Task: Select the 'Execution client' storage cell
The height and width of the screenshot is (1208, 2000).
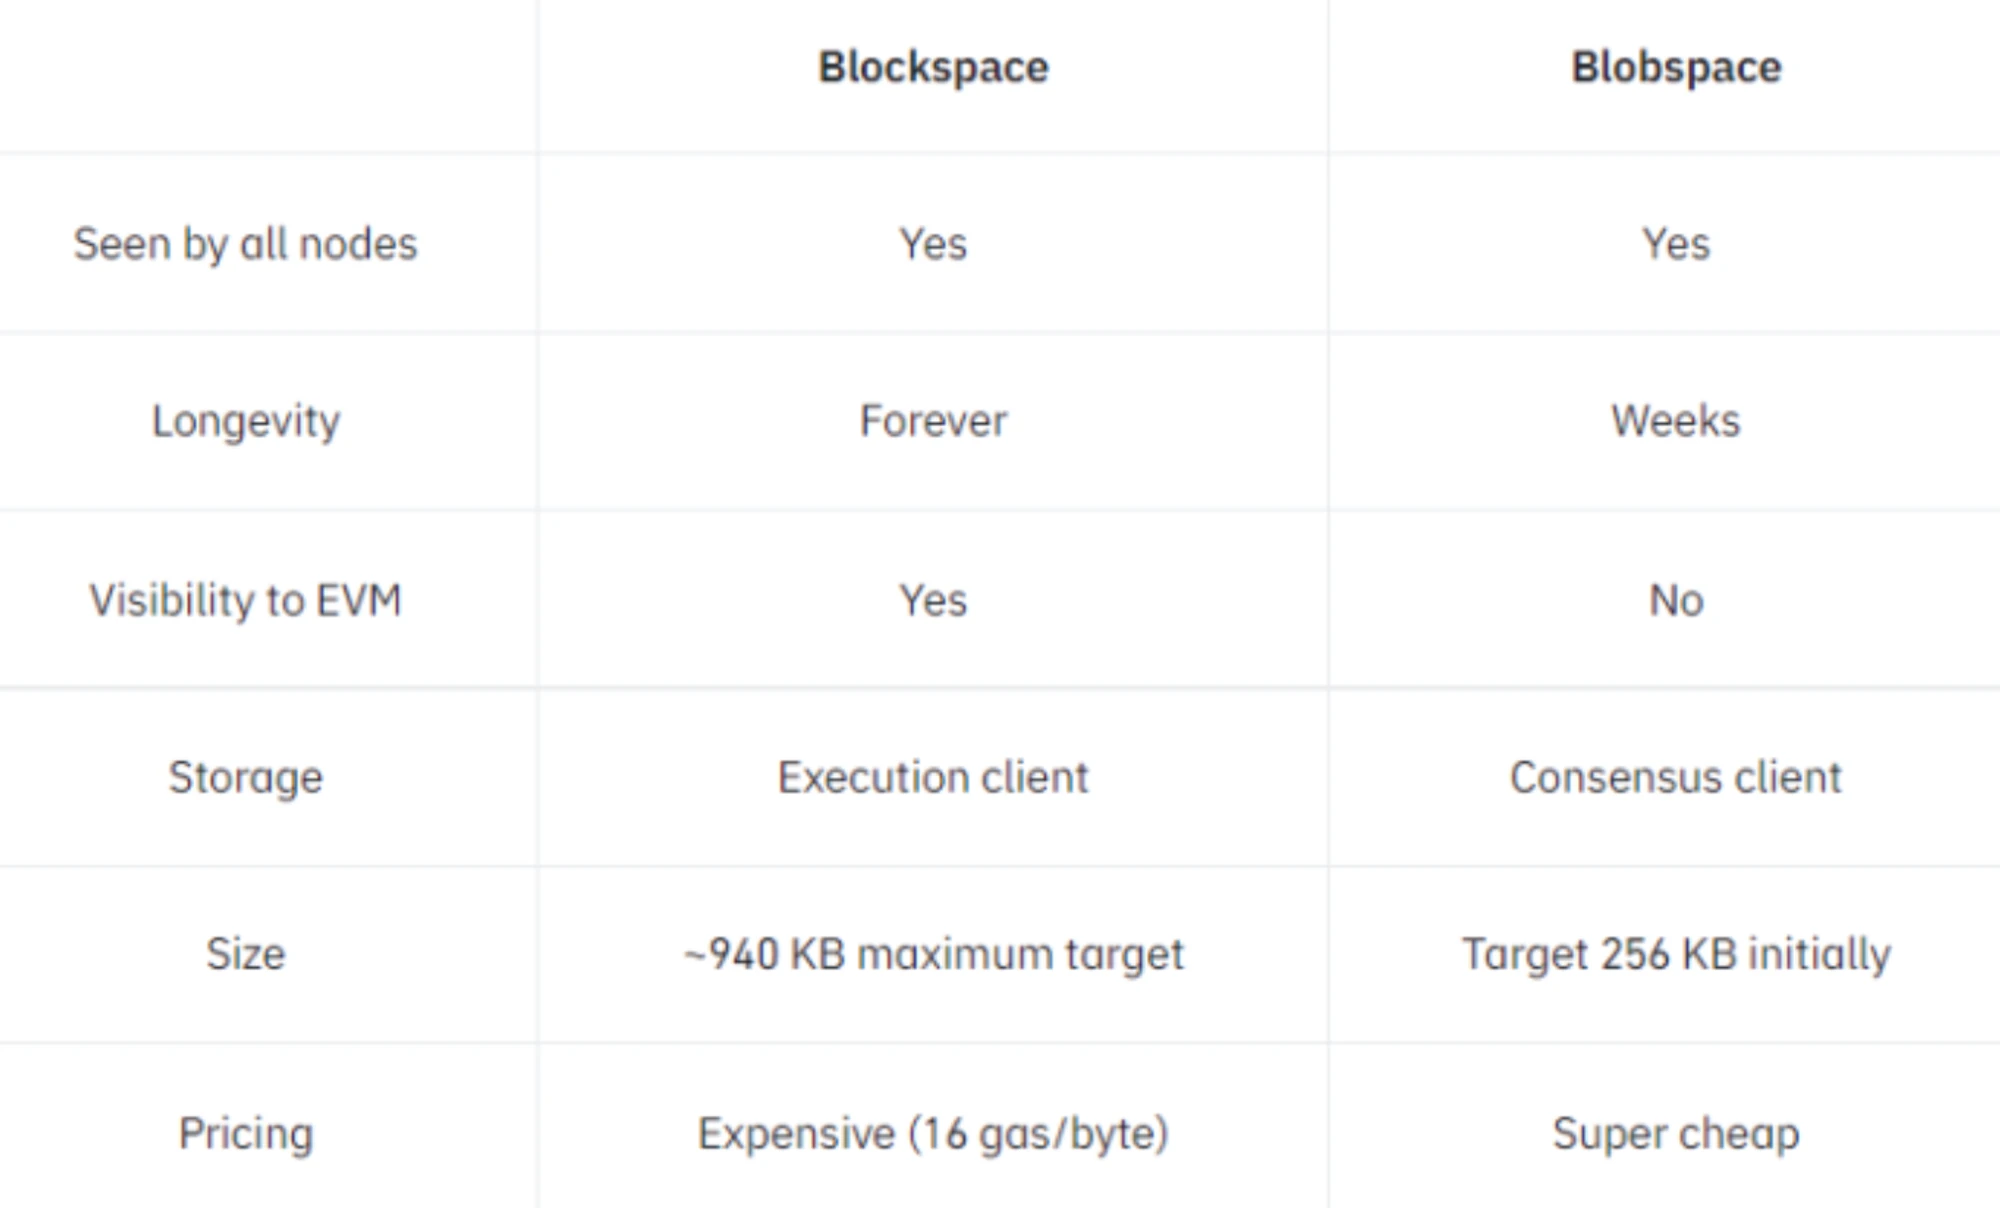Action: point(933,777)
